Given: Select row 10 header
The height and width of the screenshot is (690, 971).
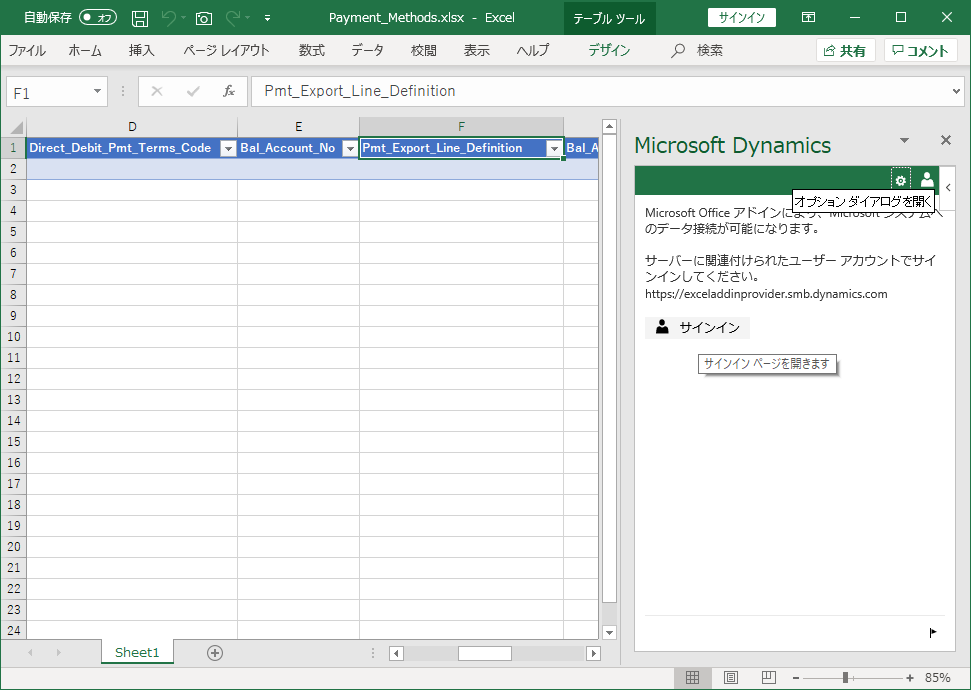Looking at the screenshot, I should pyautogui.click(x=14, y=337).
